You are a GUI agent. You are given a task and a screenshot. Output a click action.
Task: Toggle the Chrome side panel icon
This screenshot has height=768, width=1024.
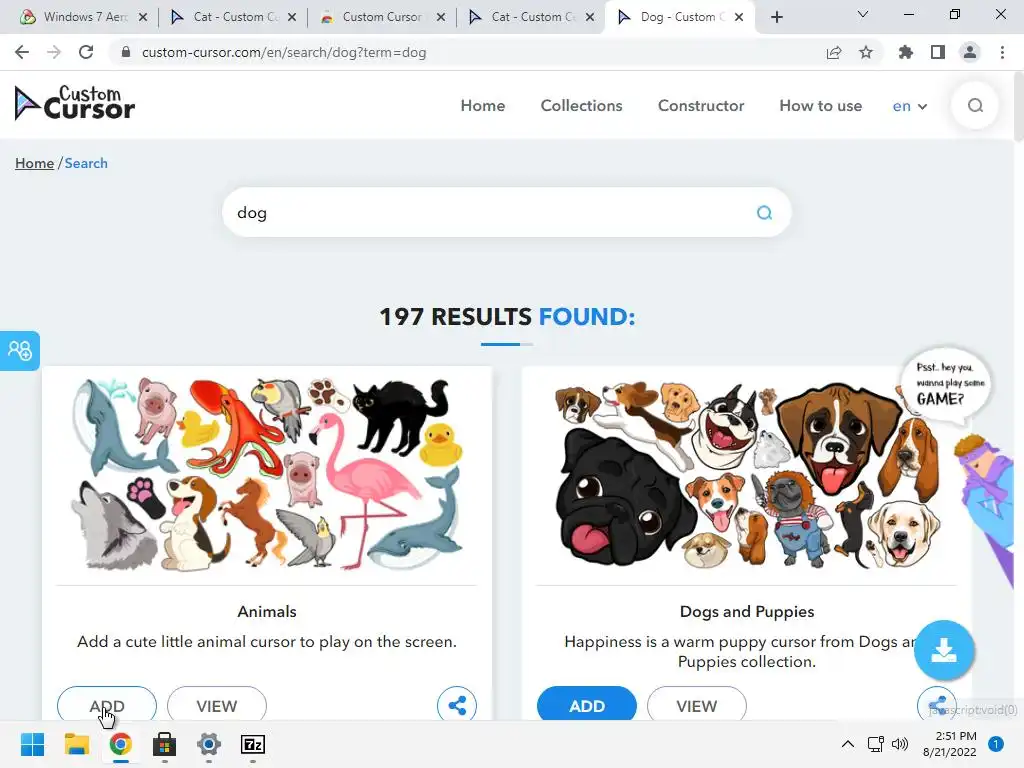pyautogui.click(x=938, y=52)
